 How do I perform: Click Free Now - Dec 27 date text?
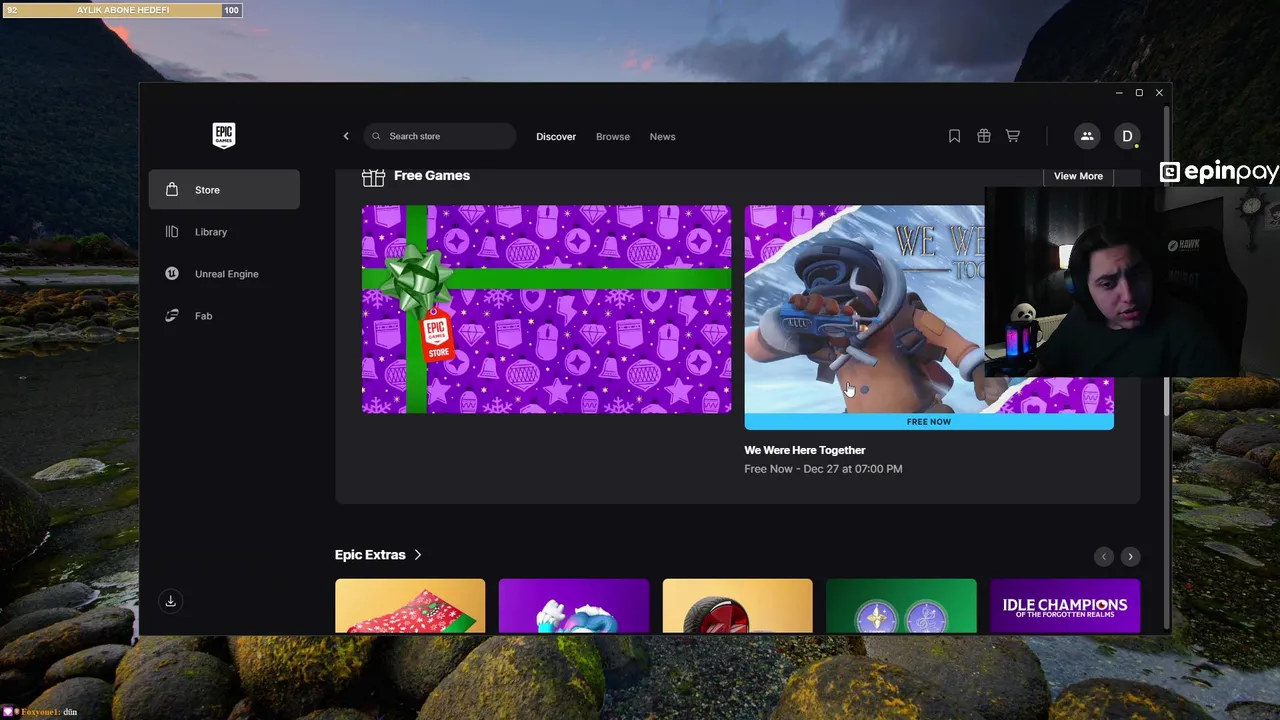[823, 469]
